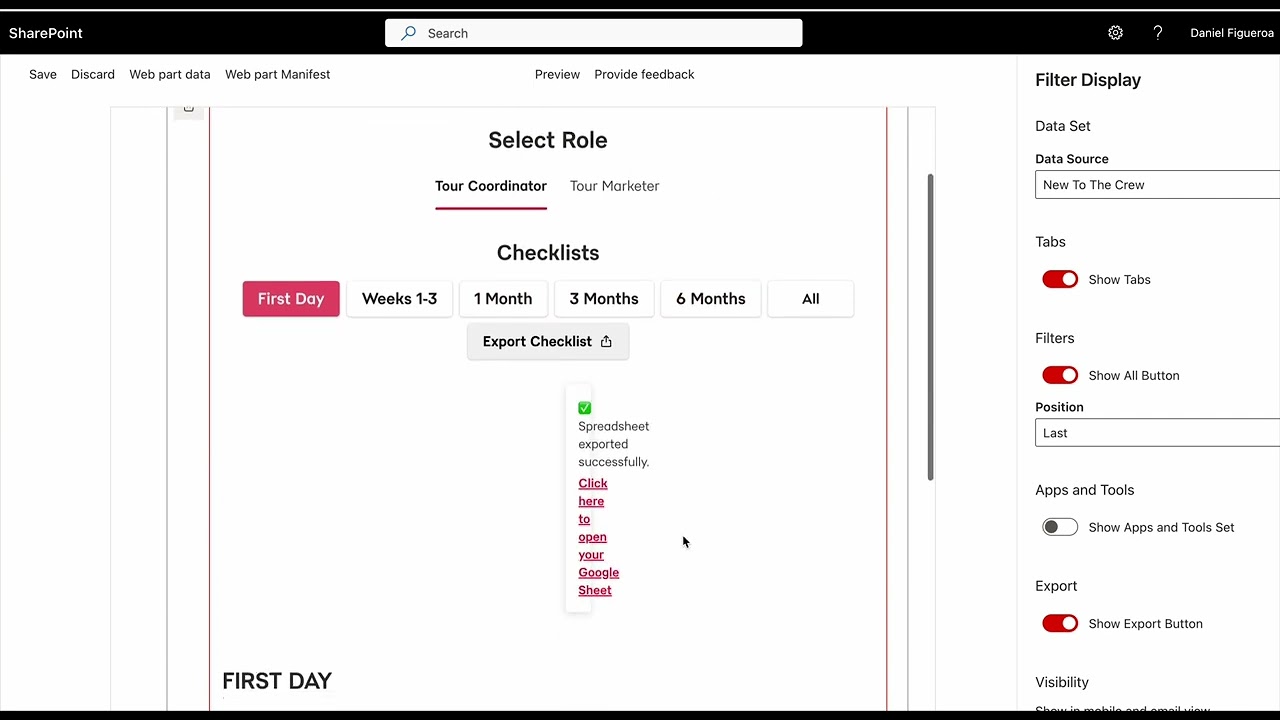Click the canvas vertical scrollbar
This screenshot has width=1280, height=720.
point(931,327)
